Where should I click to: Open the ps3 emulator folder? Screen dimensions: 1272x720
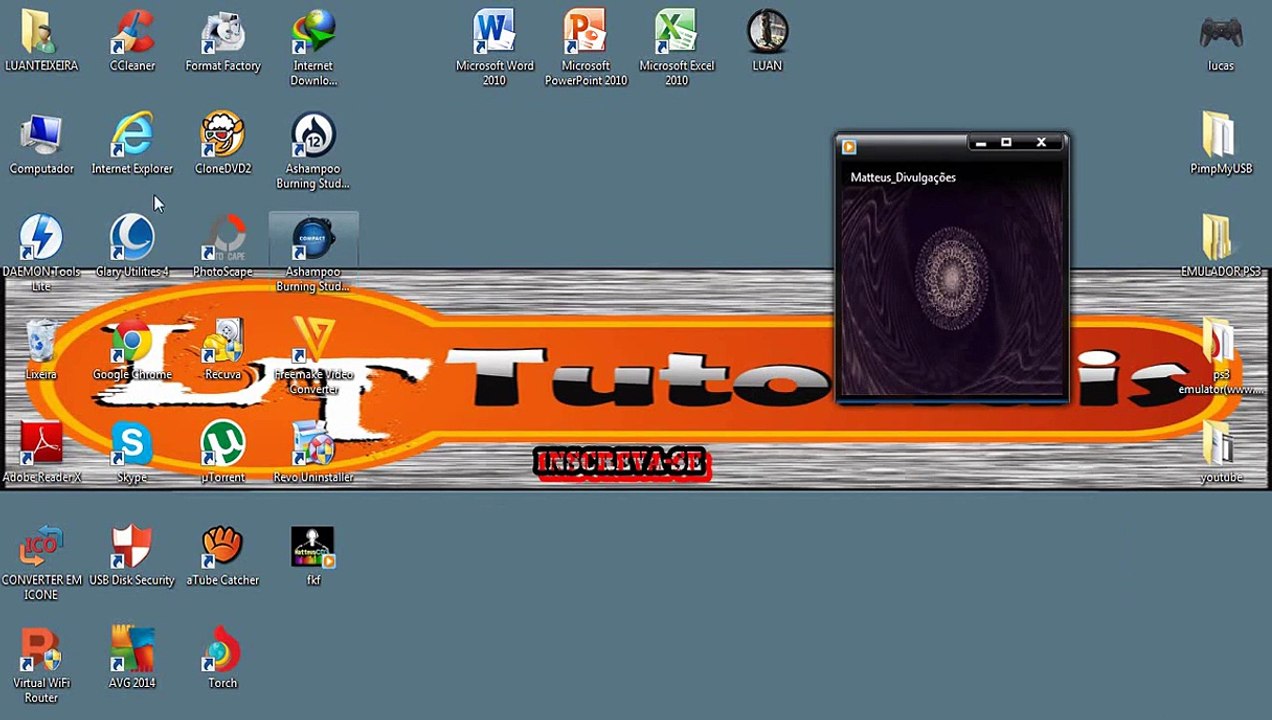tap(1221, 356)
